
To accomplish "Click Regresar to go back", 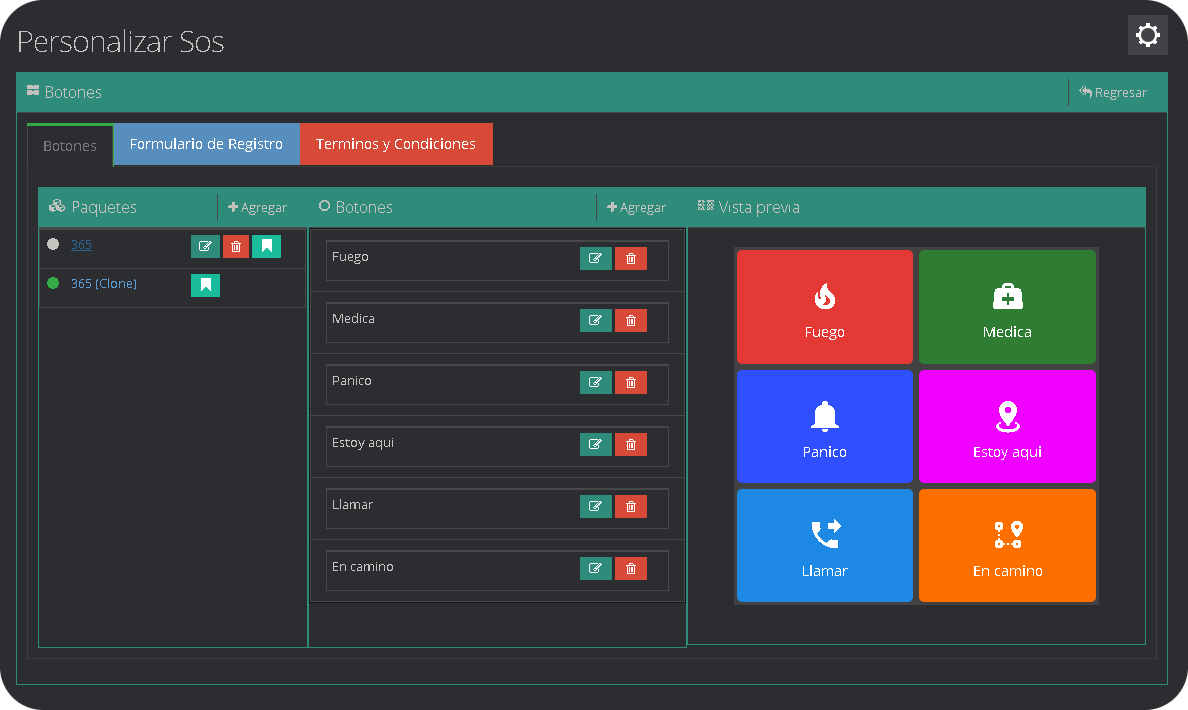I will click(x=1113, y=92).
